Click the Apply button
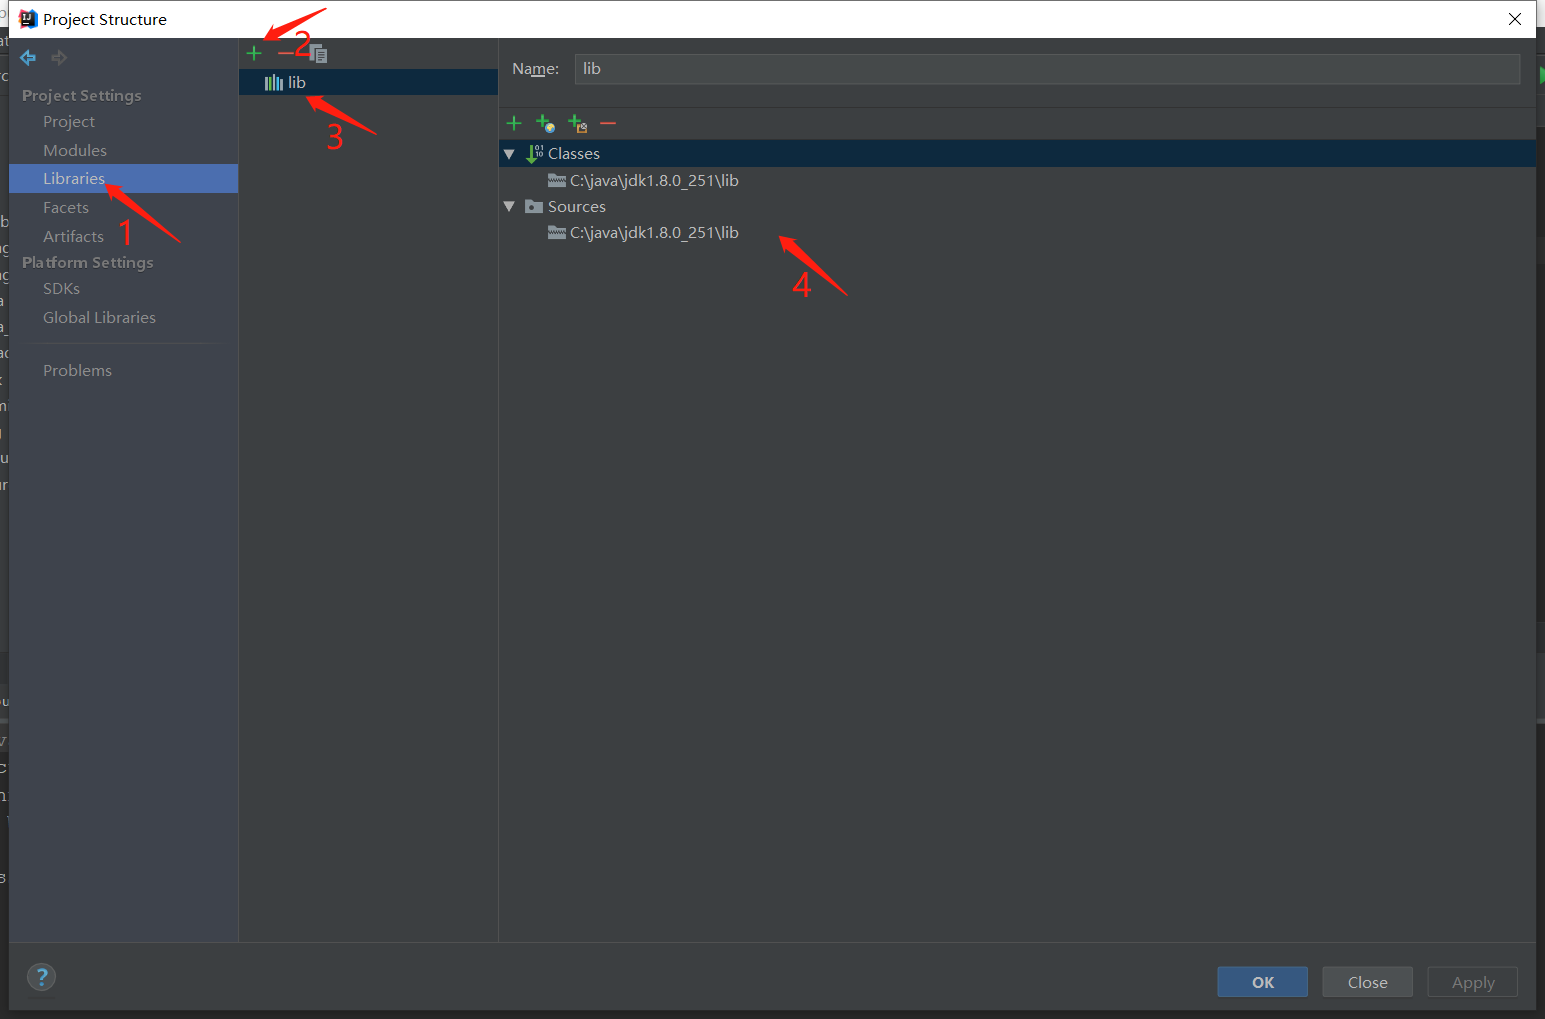 click(x=1472, y=982)
